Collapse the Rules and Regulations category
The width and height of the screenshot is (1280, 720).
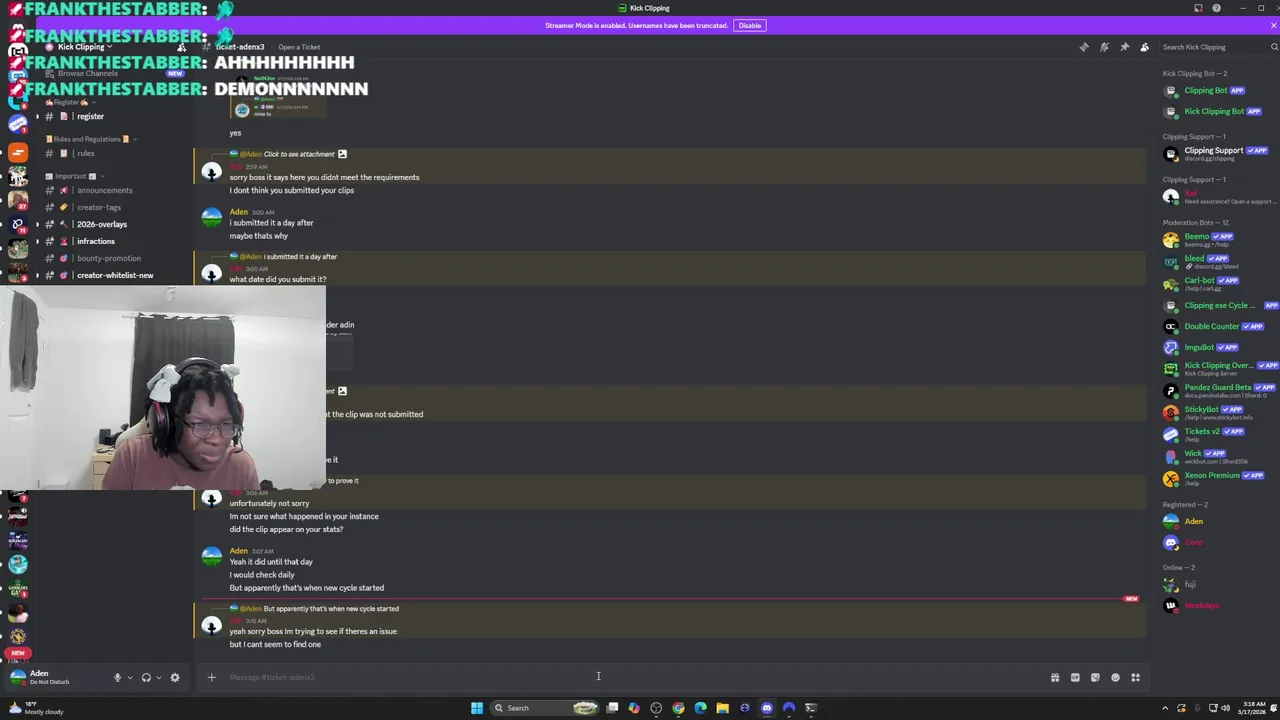point(90,139)
